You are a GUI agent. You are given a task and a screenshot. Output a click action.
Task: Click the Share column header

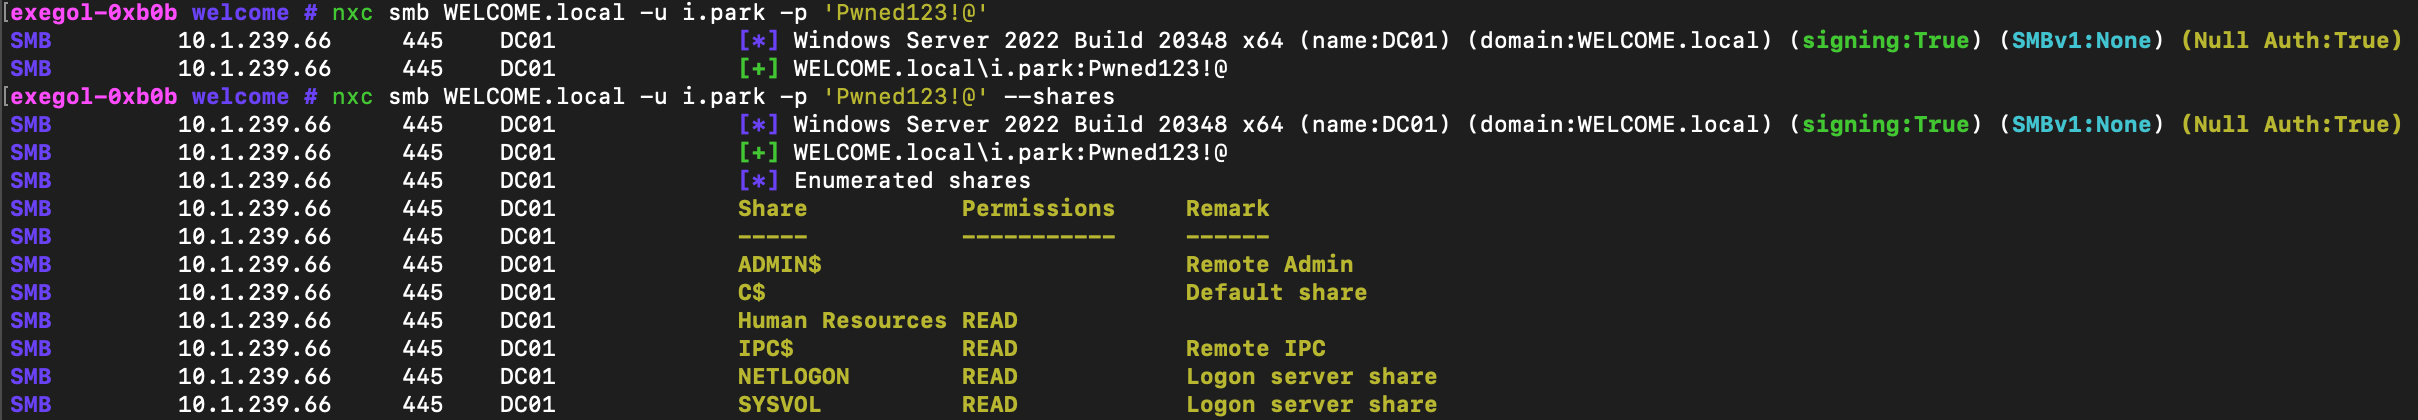click(x=772, y=209)
